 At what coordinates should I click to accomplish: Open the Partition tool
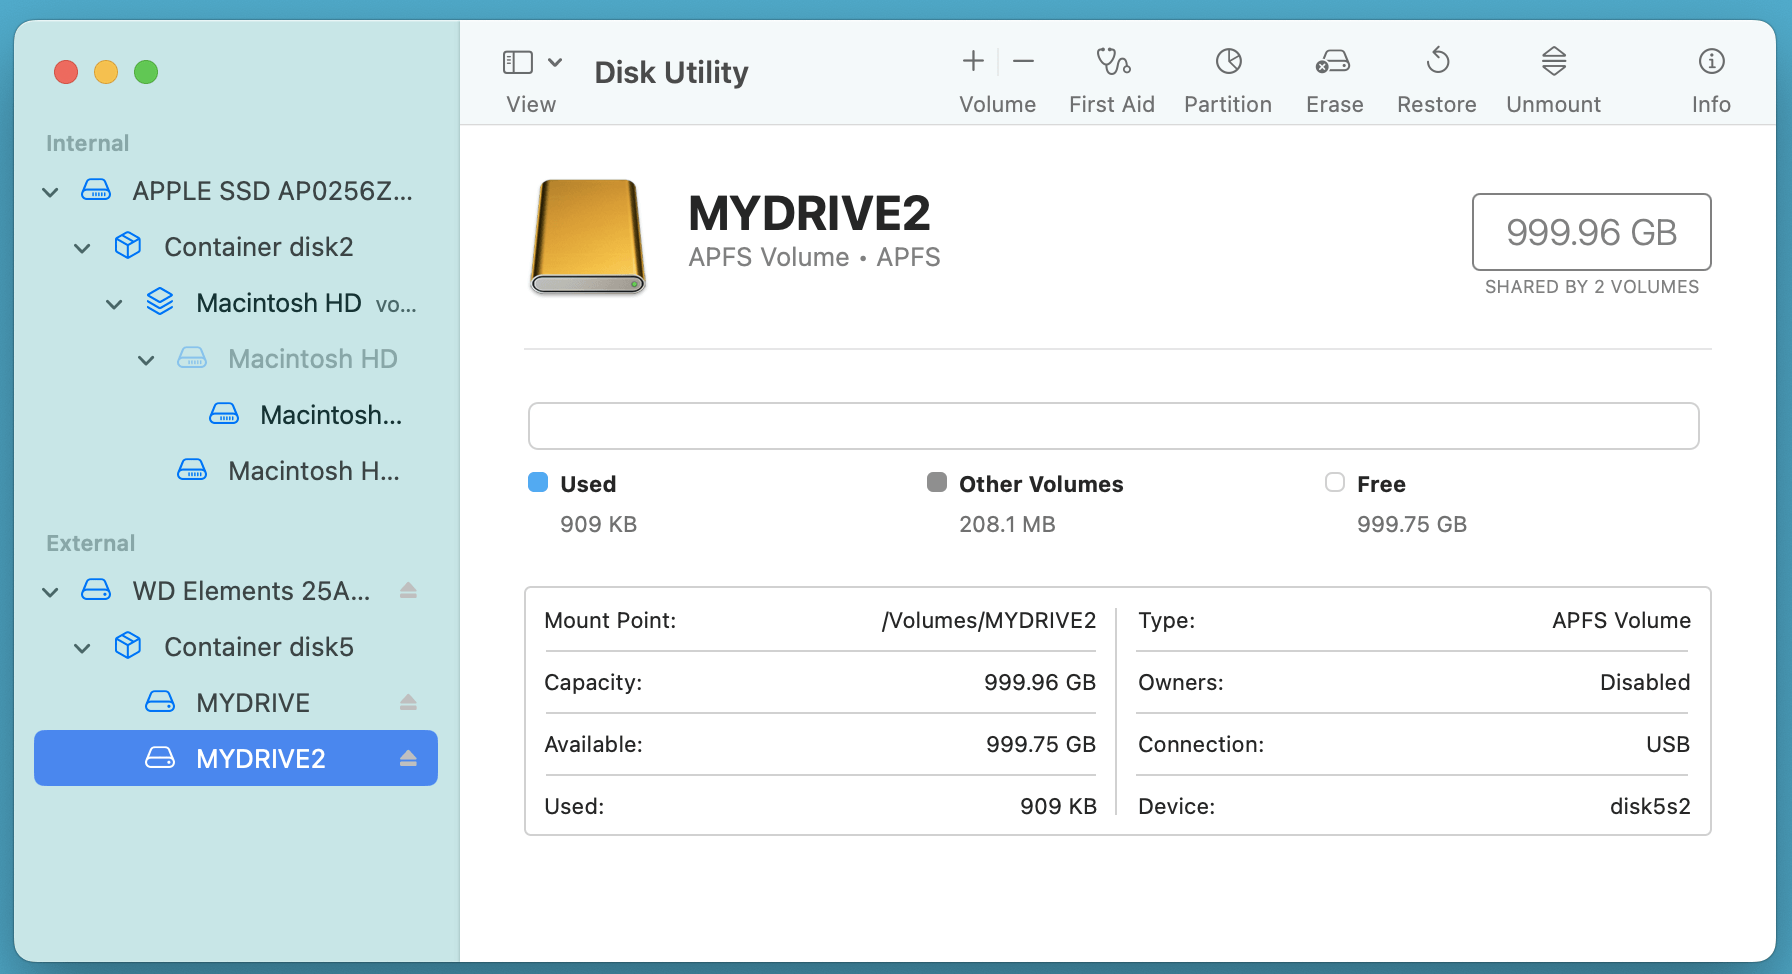pyautogui.click(x=1228, y=75)
